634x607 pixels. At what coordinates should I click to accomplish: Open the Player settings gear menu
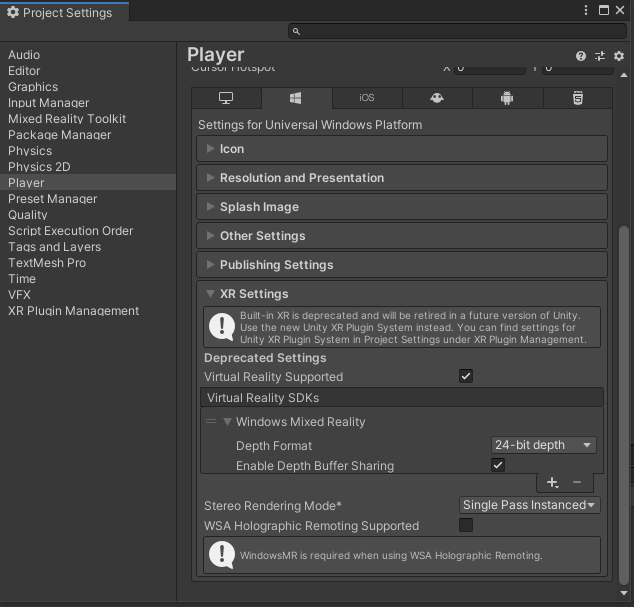tap(619, 56)
